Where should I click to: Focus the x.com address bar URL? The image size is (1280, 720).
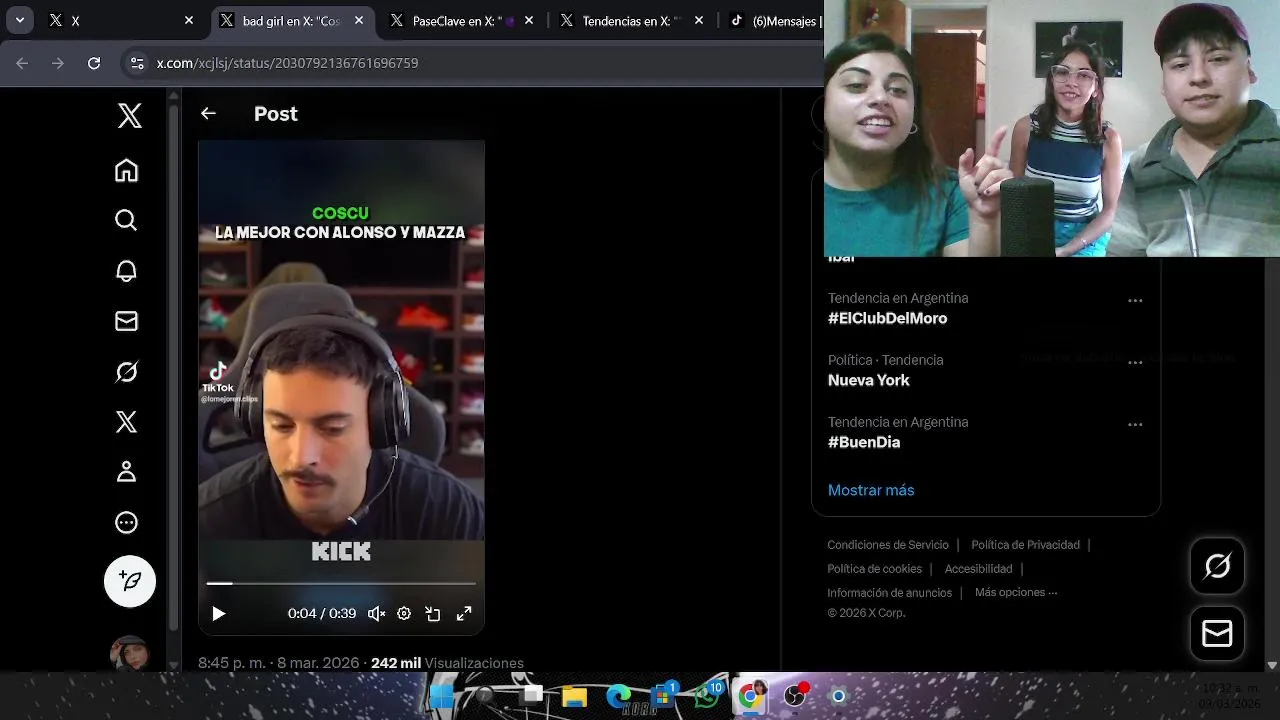287,63
